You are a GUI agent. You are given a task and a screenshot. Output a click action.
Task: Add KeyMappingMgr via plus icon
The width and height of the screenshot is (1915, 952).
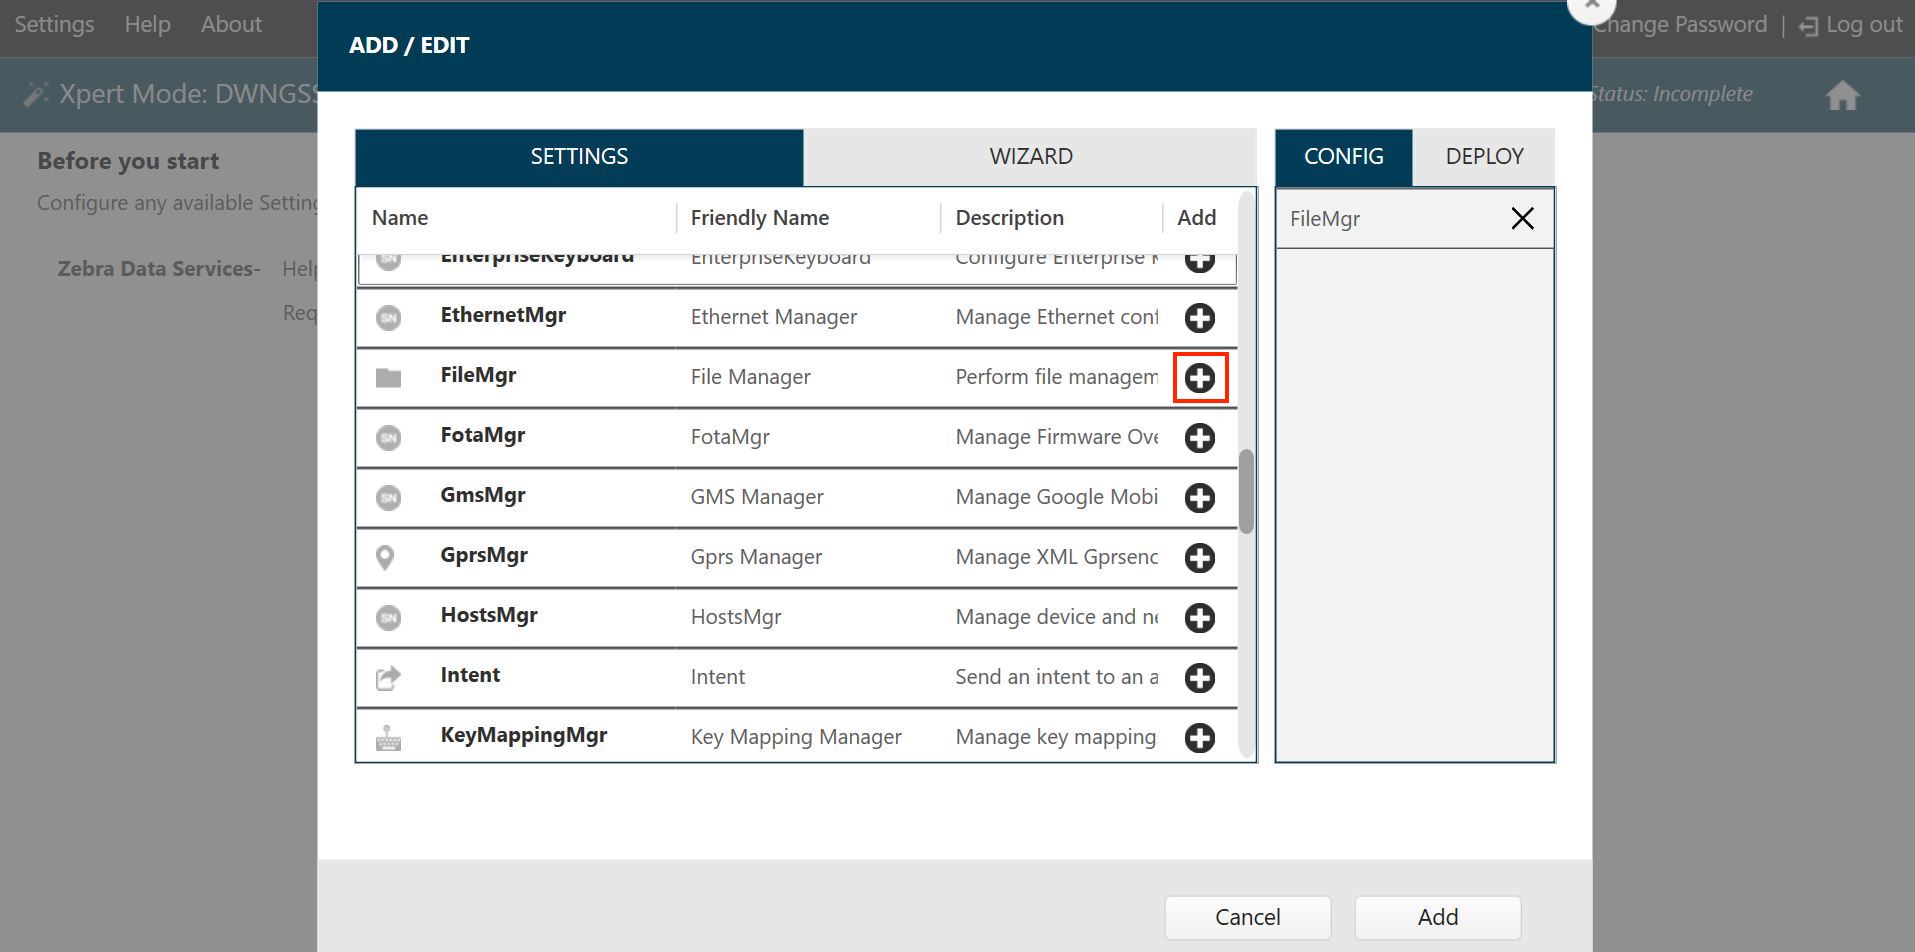coord(1199,738)
